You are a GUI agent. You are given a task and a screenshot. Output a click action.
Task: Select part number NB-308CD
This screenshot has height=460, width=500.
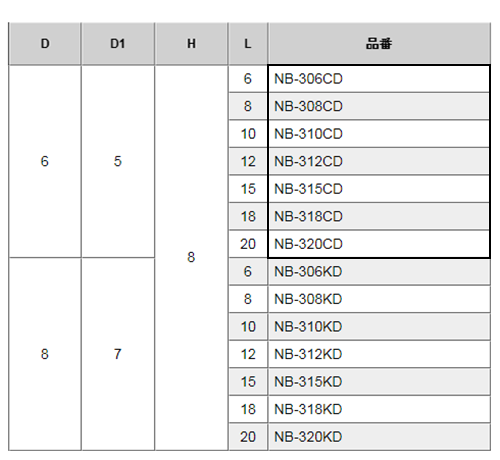(x=379, y=106)
